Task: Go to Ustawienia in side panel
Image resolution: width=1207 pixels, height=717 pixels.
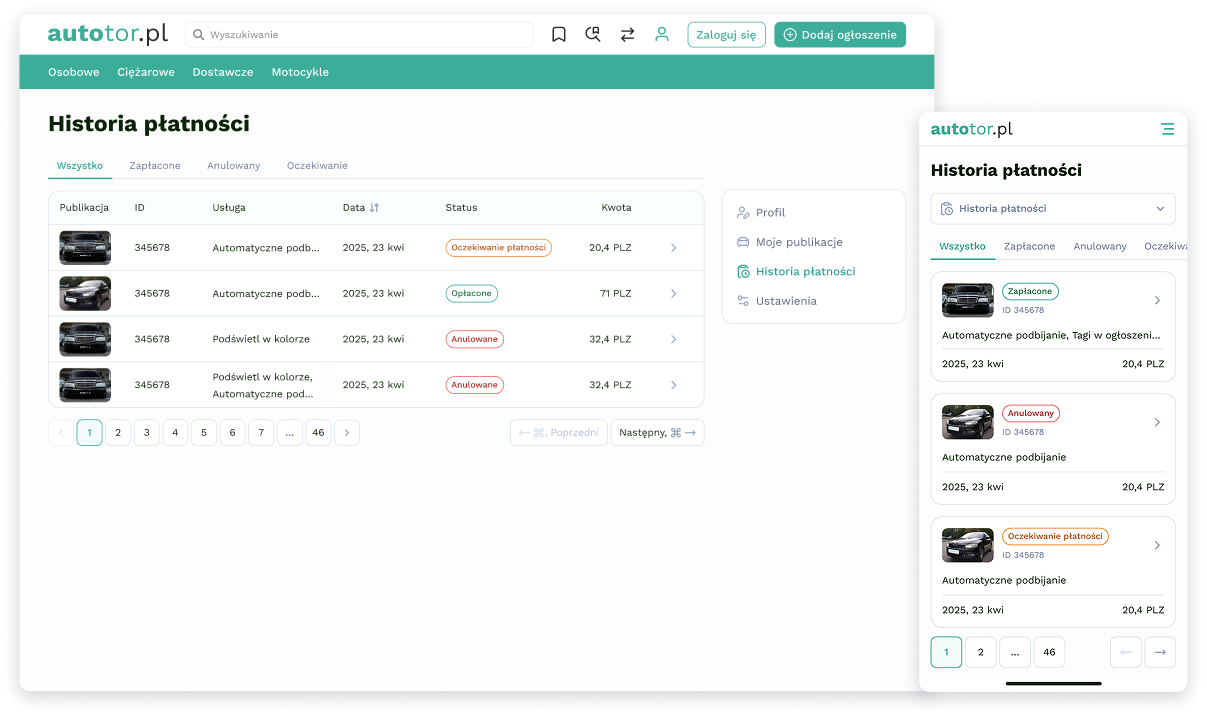Action: 786,300
